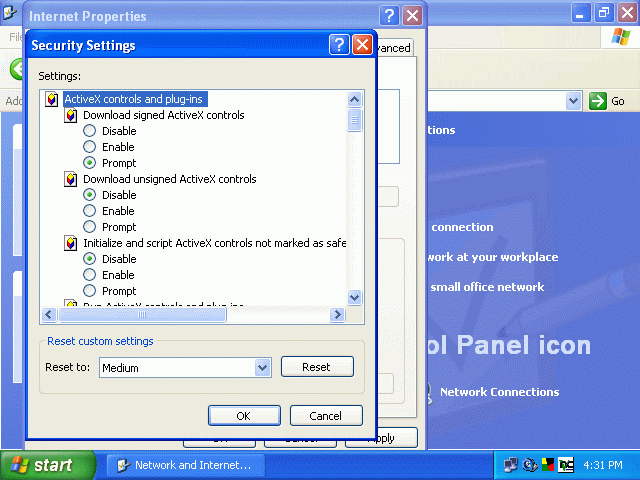Viewport: 640px width, 480px height.
Task: Click the second system tray icon
Action: click(x=529, y=465)
